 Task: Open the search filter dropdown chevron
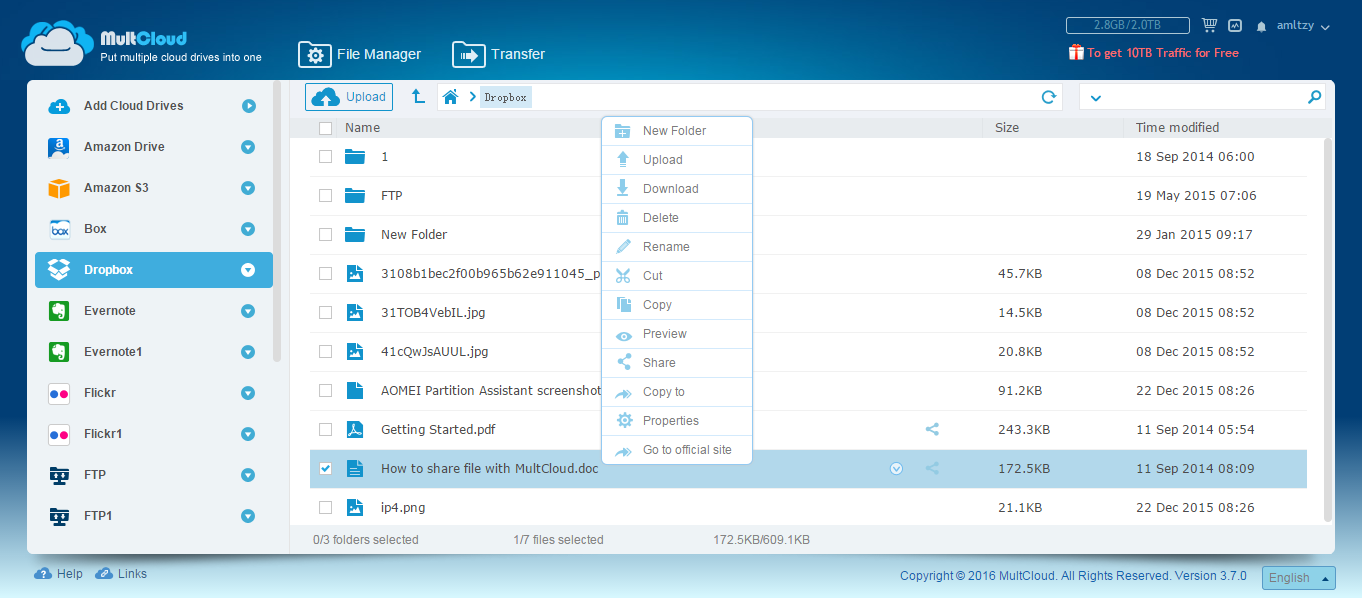pos(1095,98)
